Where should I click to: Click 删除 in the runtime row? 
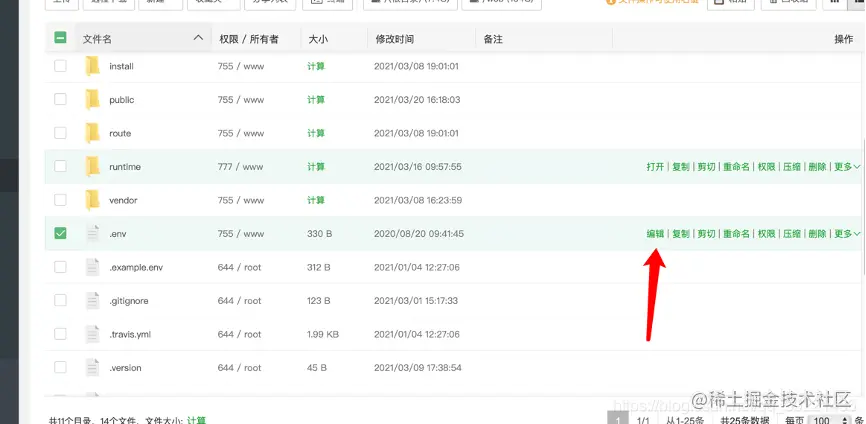pyautogui.click(x=817, y=167)
